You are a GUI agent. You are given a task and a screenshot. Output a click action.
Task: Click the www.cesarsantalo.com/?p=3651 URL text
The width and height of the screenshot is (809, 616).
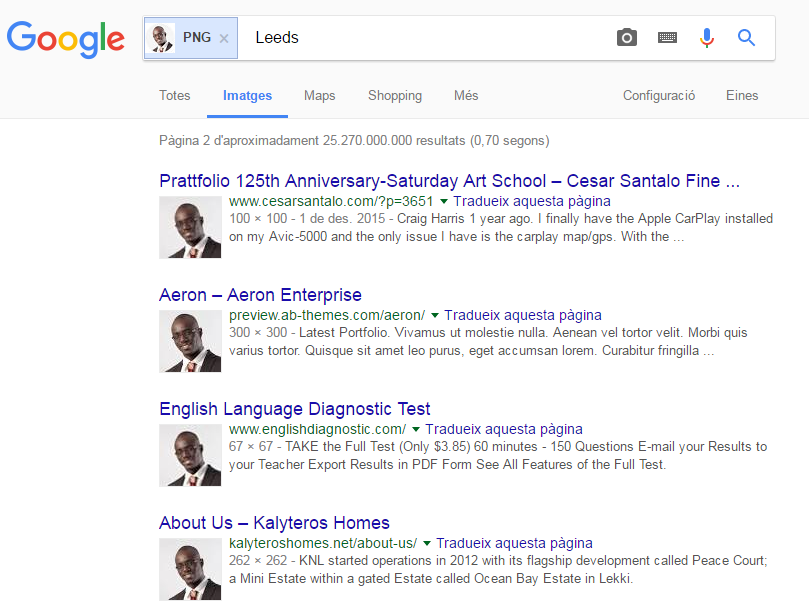tap(331, 201)
